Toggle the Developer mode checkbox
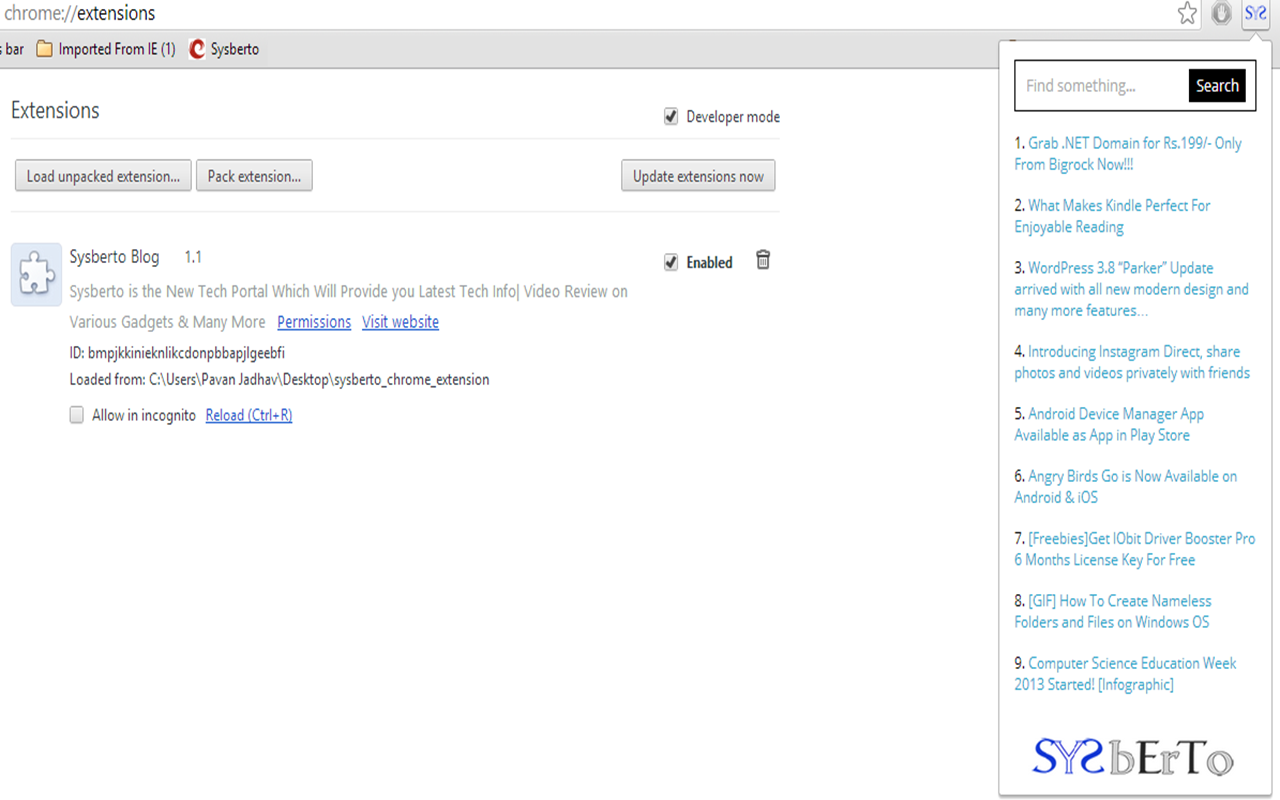 pyautogui.click(x=671, y=117)
